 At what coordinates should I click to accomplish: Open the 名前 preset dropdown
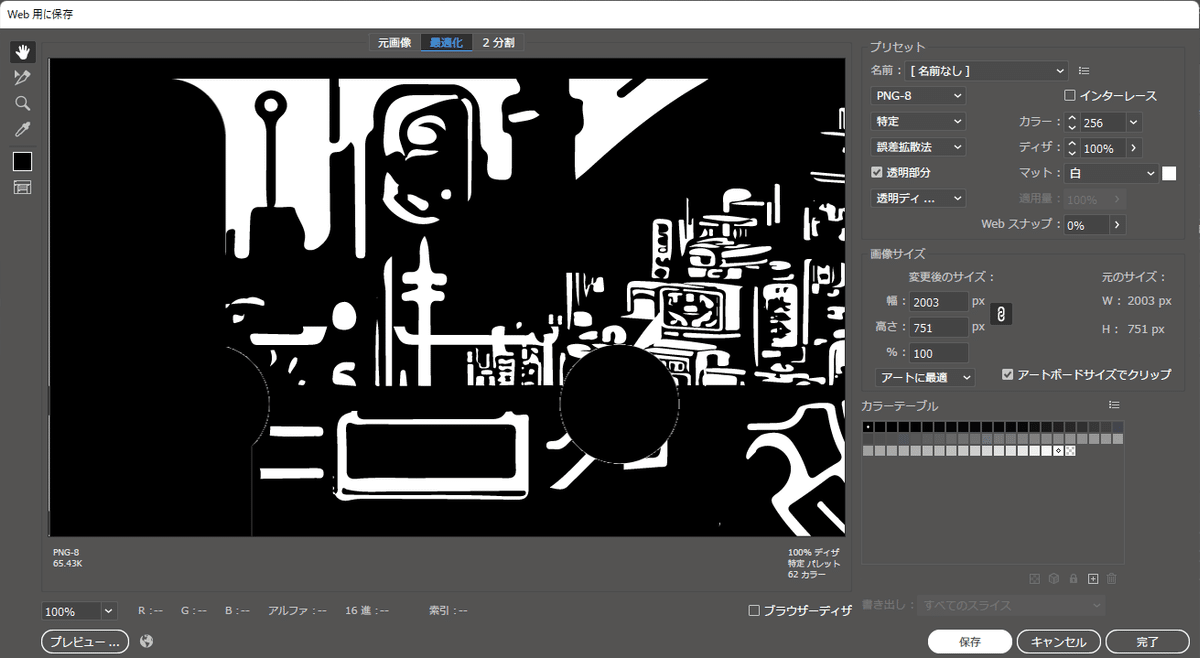coord(988,71)
